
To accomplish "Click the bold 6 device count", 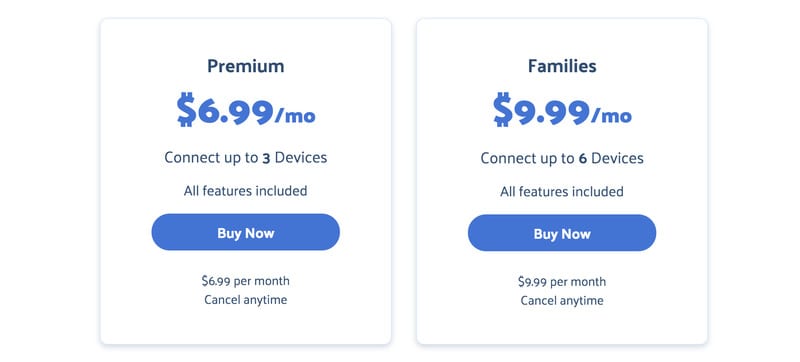I will click(583, 159).
